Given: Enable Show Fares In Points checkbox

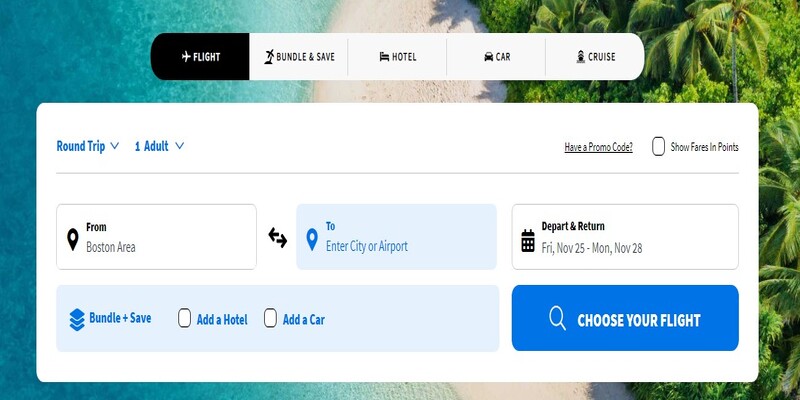Looking at the screenshot, I should (x=658, y=146).
